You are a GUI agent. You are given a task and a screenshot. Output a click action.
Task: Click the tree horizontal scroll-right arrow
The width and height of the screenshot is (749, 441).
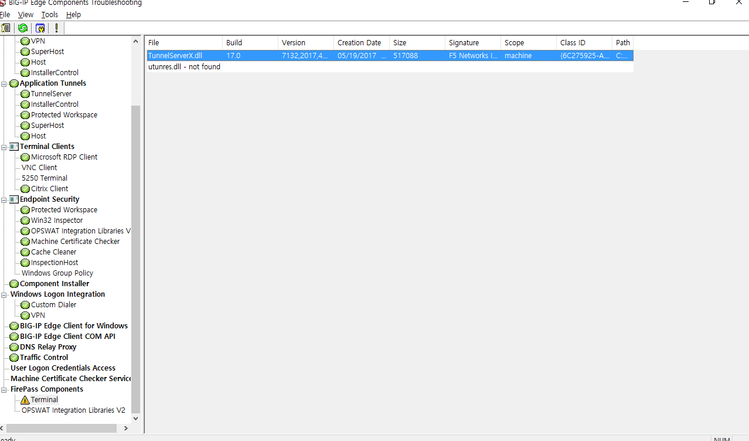(x=126, y=428)
